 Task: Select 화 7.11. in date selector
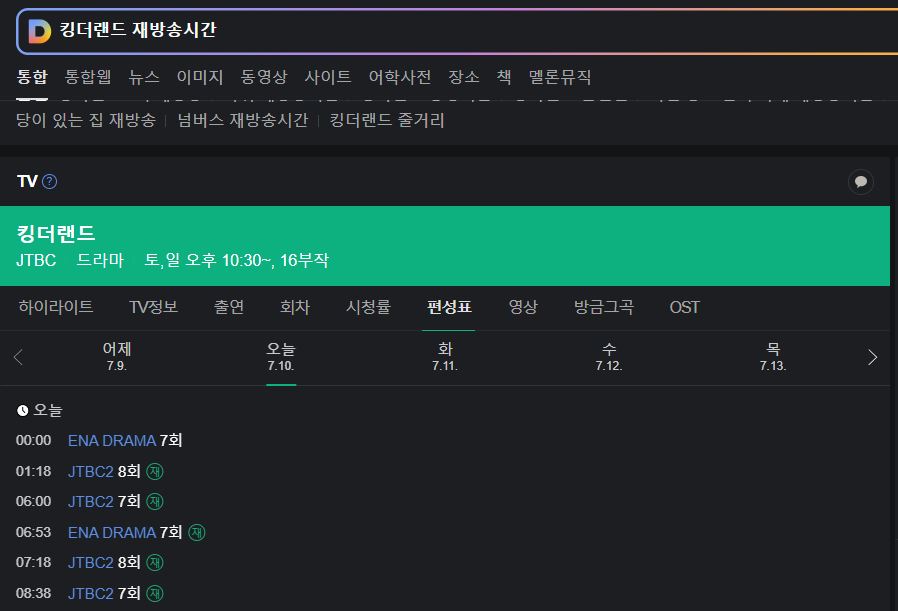coord(445,357)
